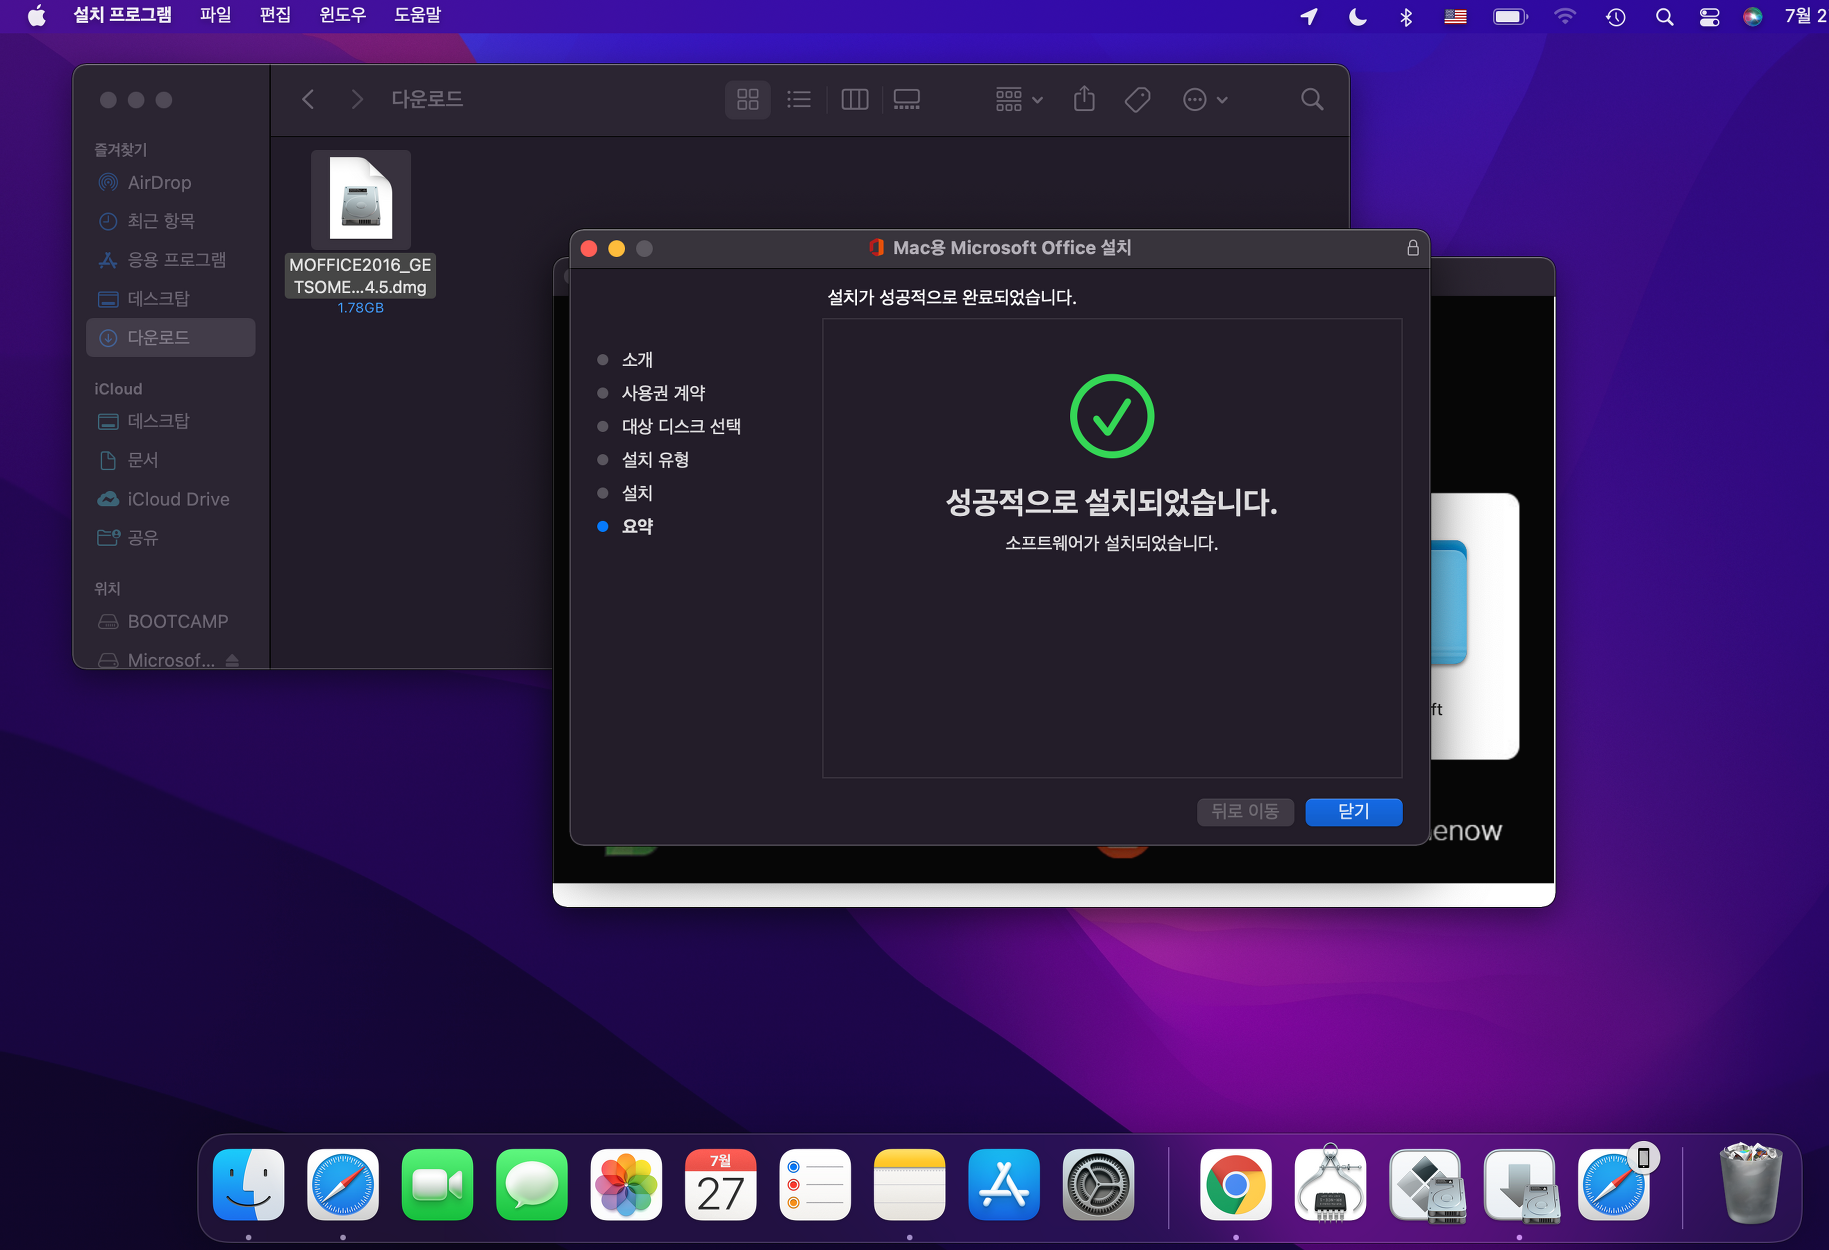This screenshot has width=1829, height=1250.
Task: Click the Finder tags icon
Action: pyautogui.click(x=1137, y=99)
